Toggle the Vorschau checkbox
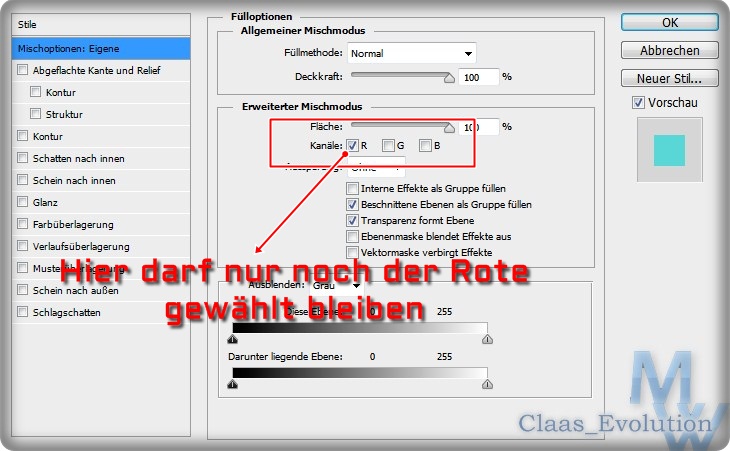 pos(638,103)
